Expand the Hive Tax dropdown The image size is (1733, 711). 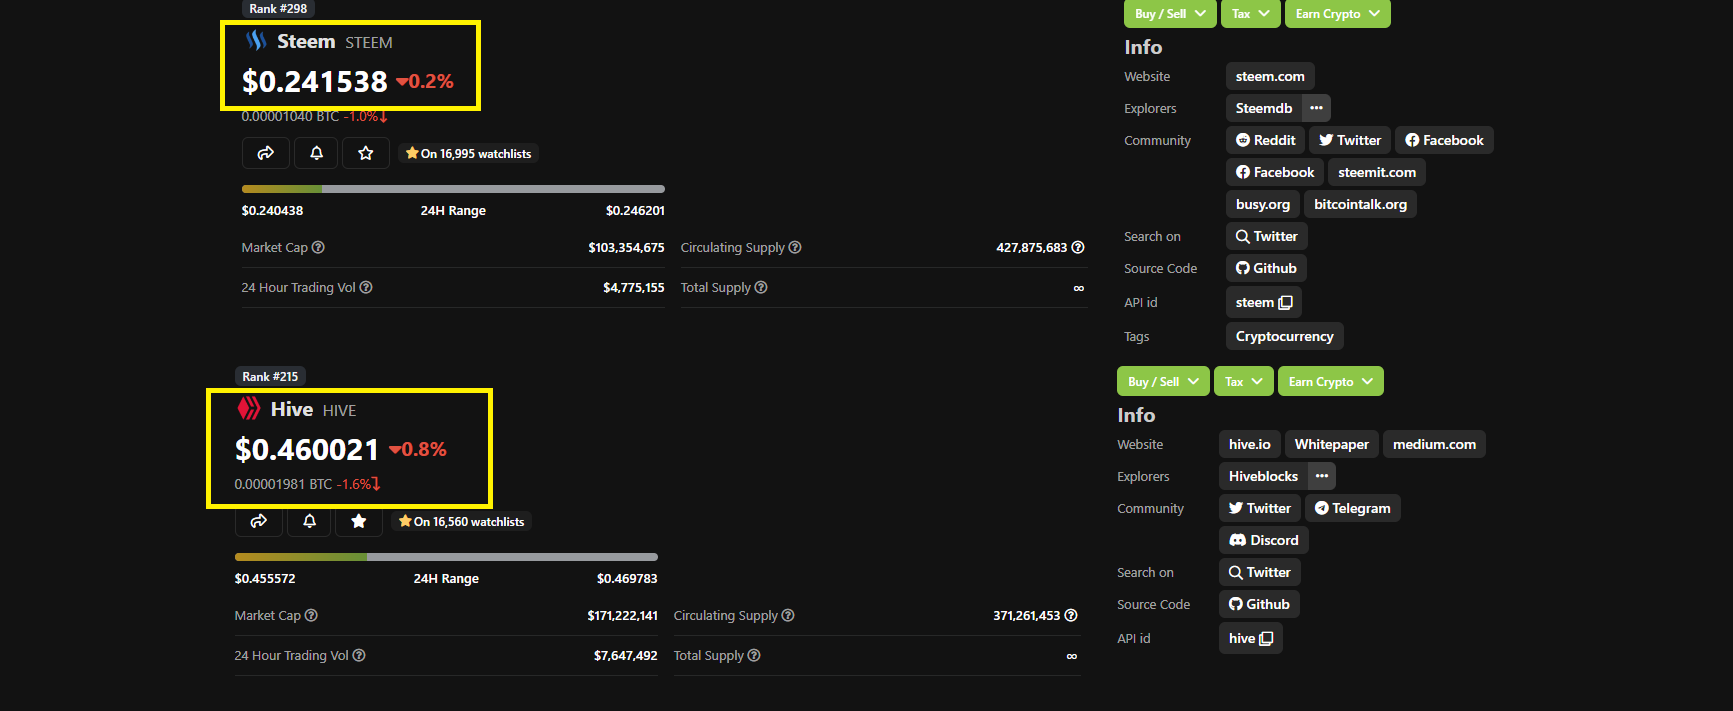[x=1244, y=381]
